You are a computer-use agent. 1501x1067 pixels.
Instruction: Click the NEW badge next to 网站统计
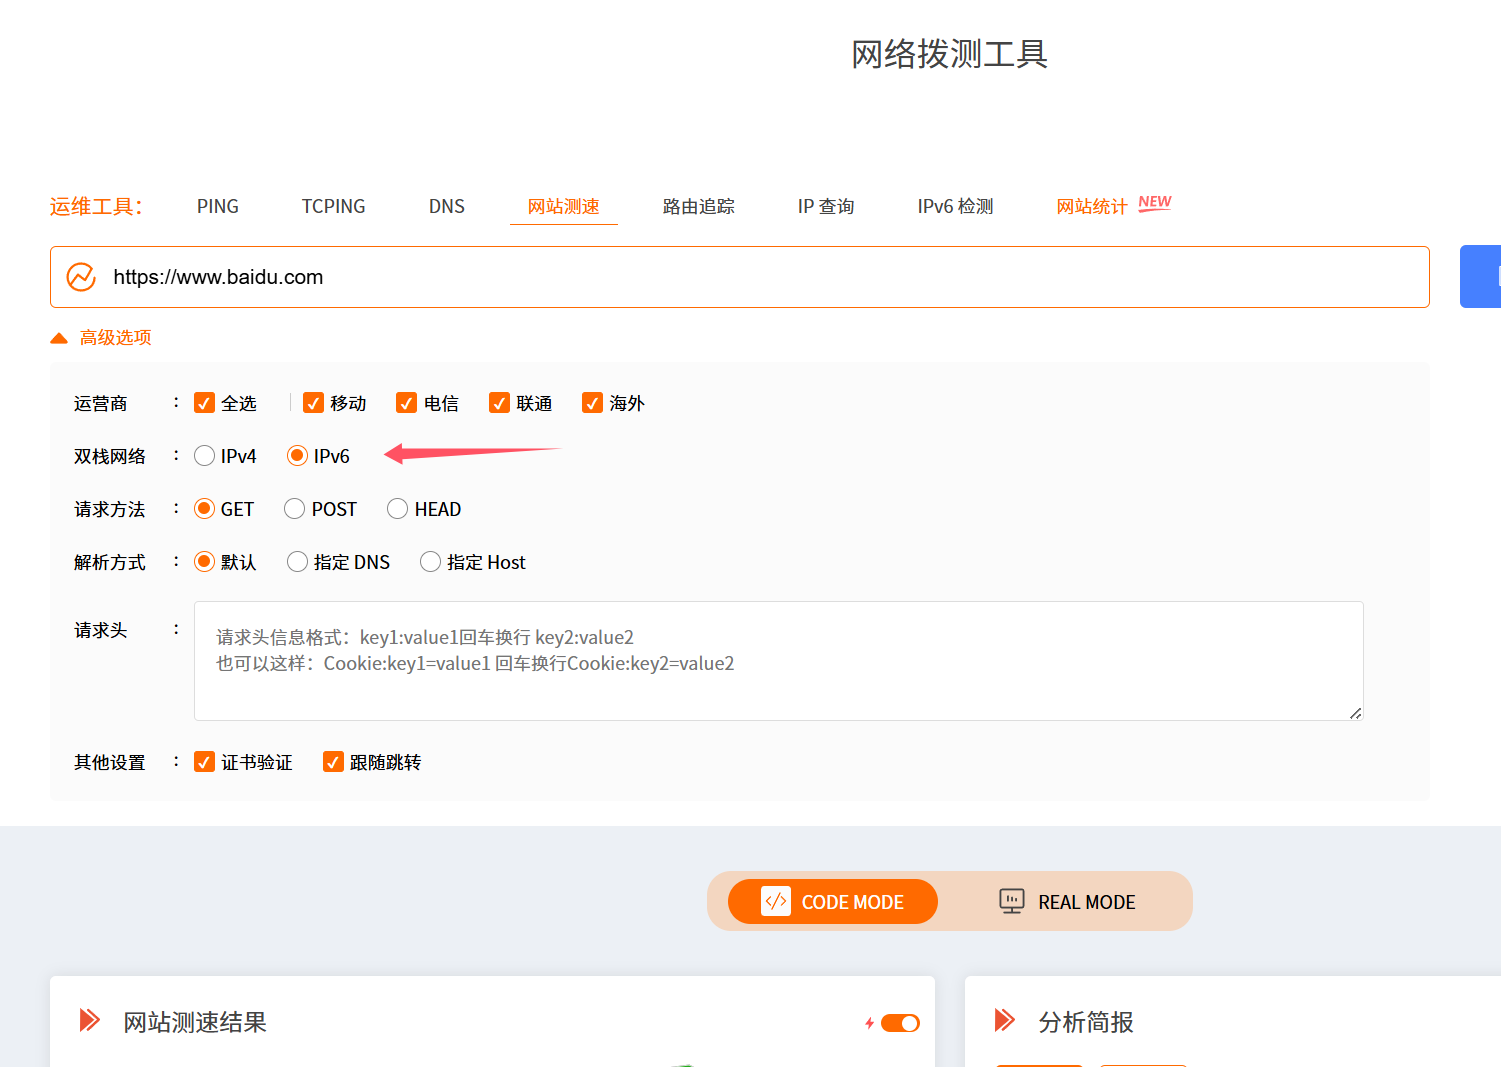click(1154, 202)
